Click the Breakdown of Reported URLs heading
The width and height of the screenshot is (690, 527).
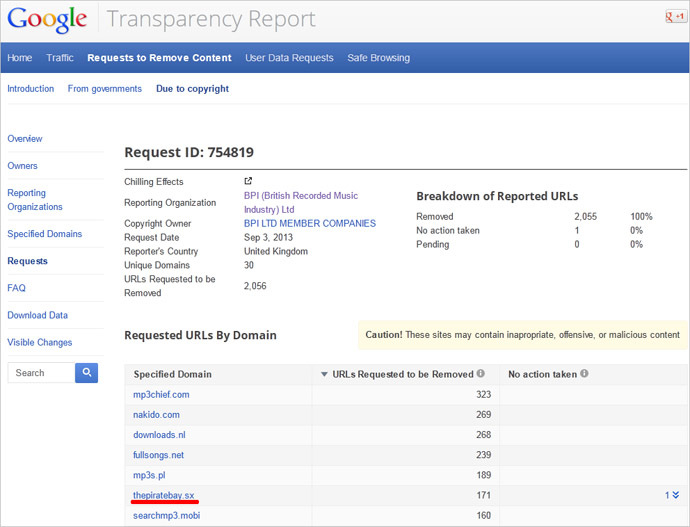(x=497, y=196)
